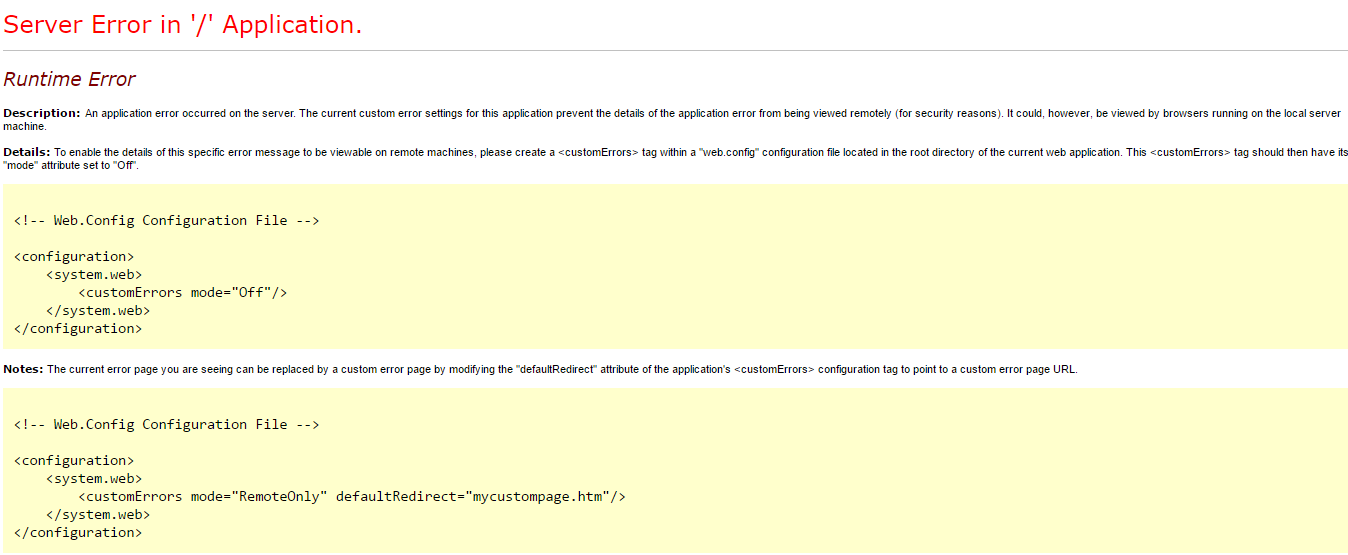
Task: Click closing </system.web> tag in the second code block
Action: (98, 515)
